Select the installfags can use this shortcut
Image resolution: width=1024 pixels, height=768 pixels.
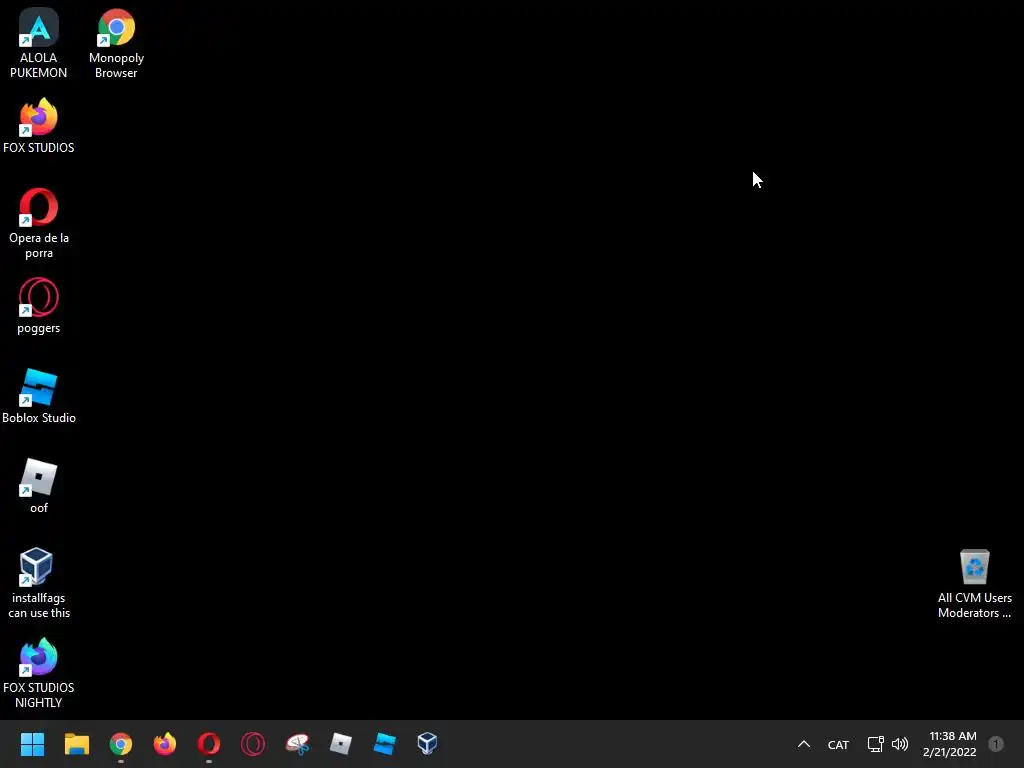coord(39,583)
